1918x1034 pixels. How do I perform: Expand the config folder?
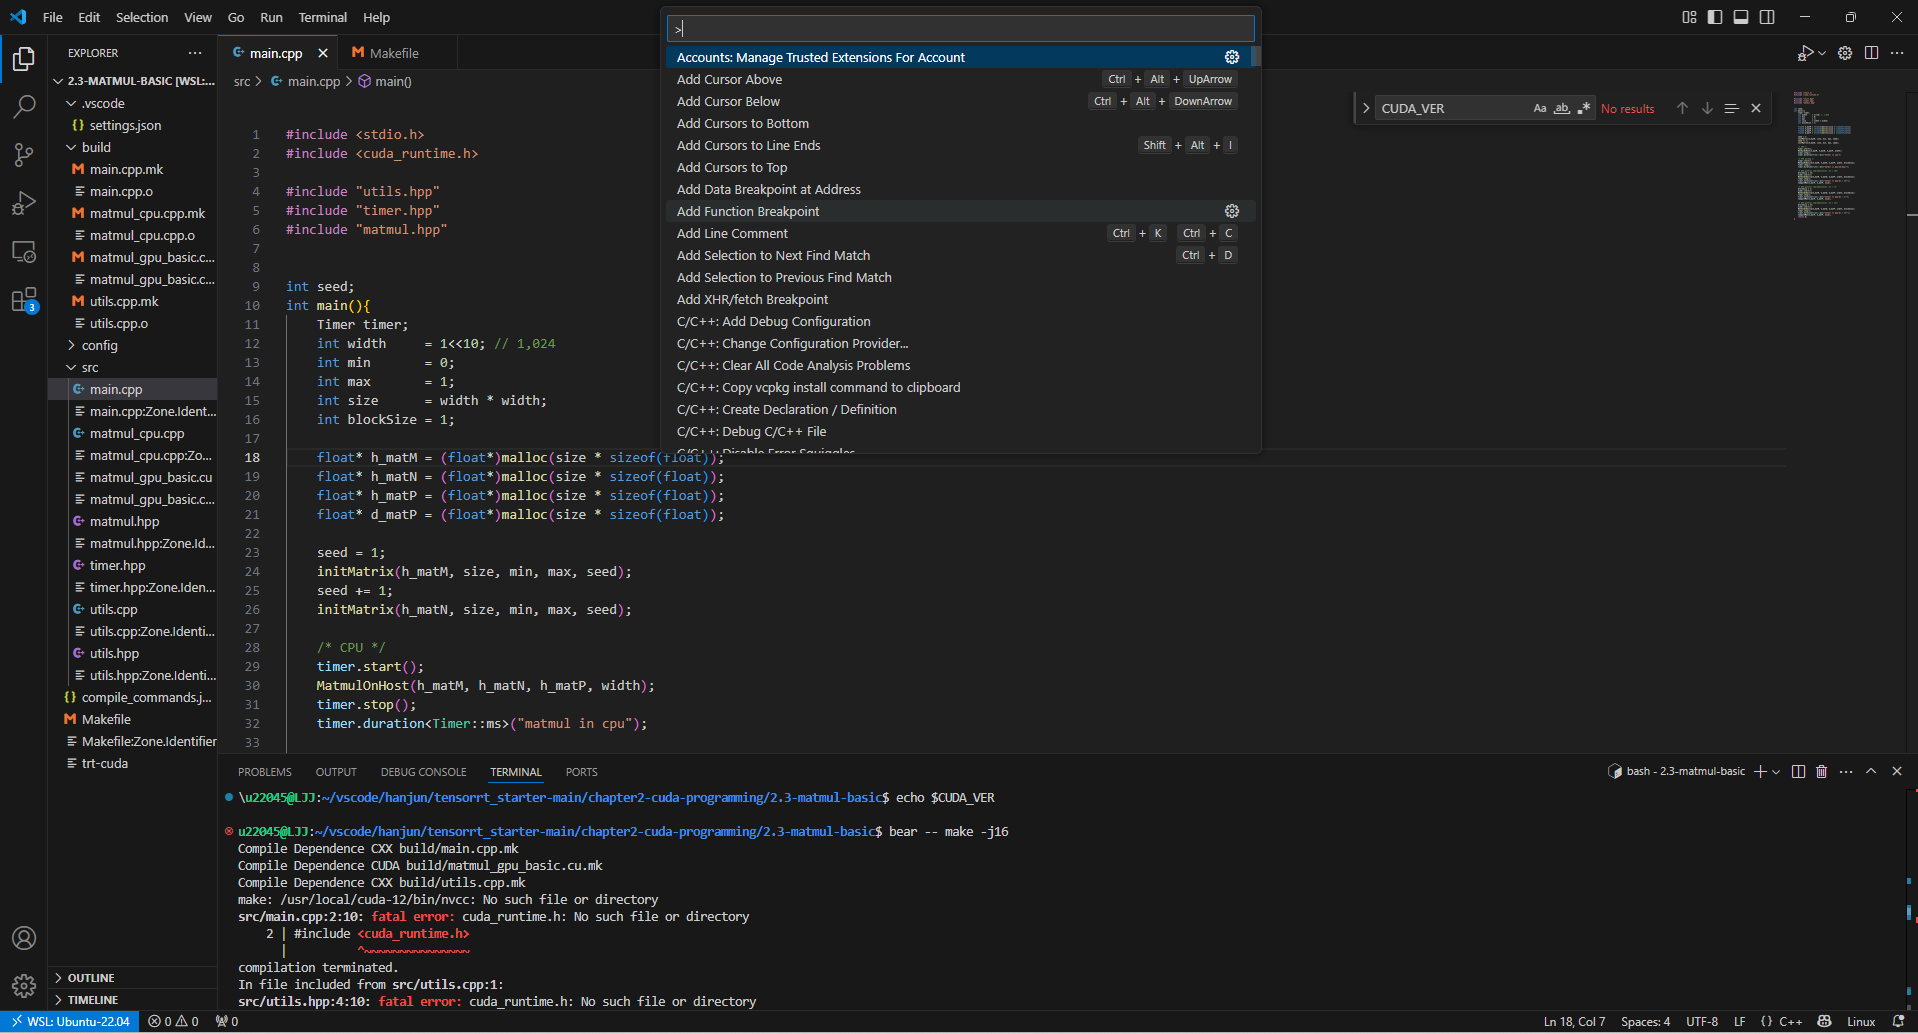coord(133,345)
